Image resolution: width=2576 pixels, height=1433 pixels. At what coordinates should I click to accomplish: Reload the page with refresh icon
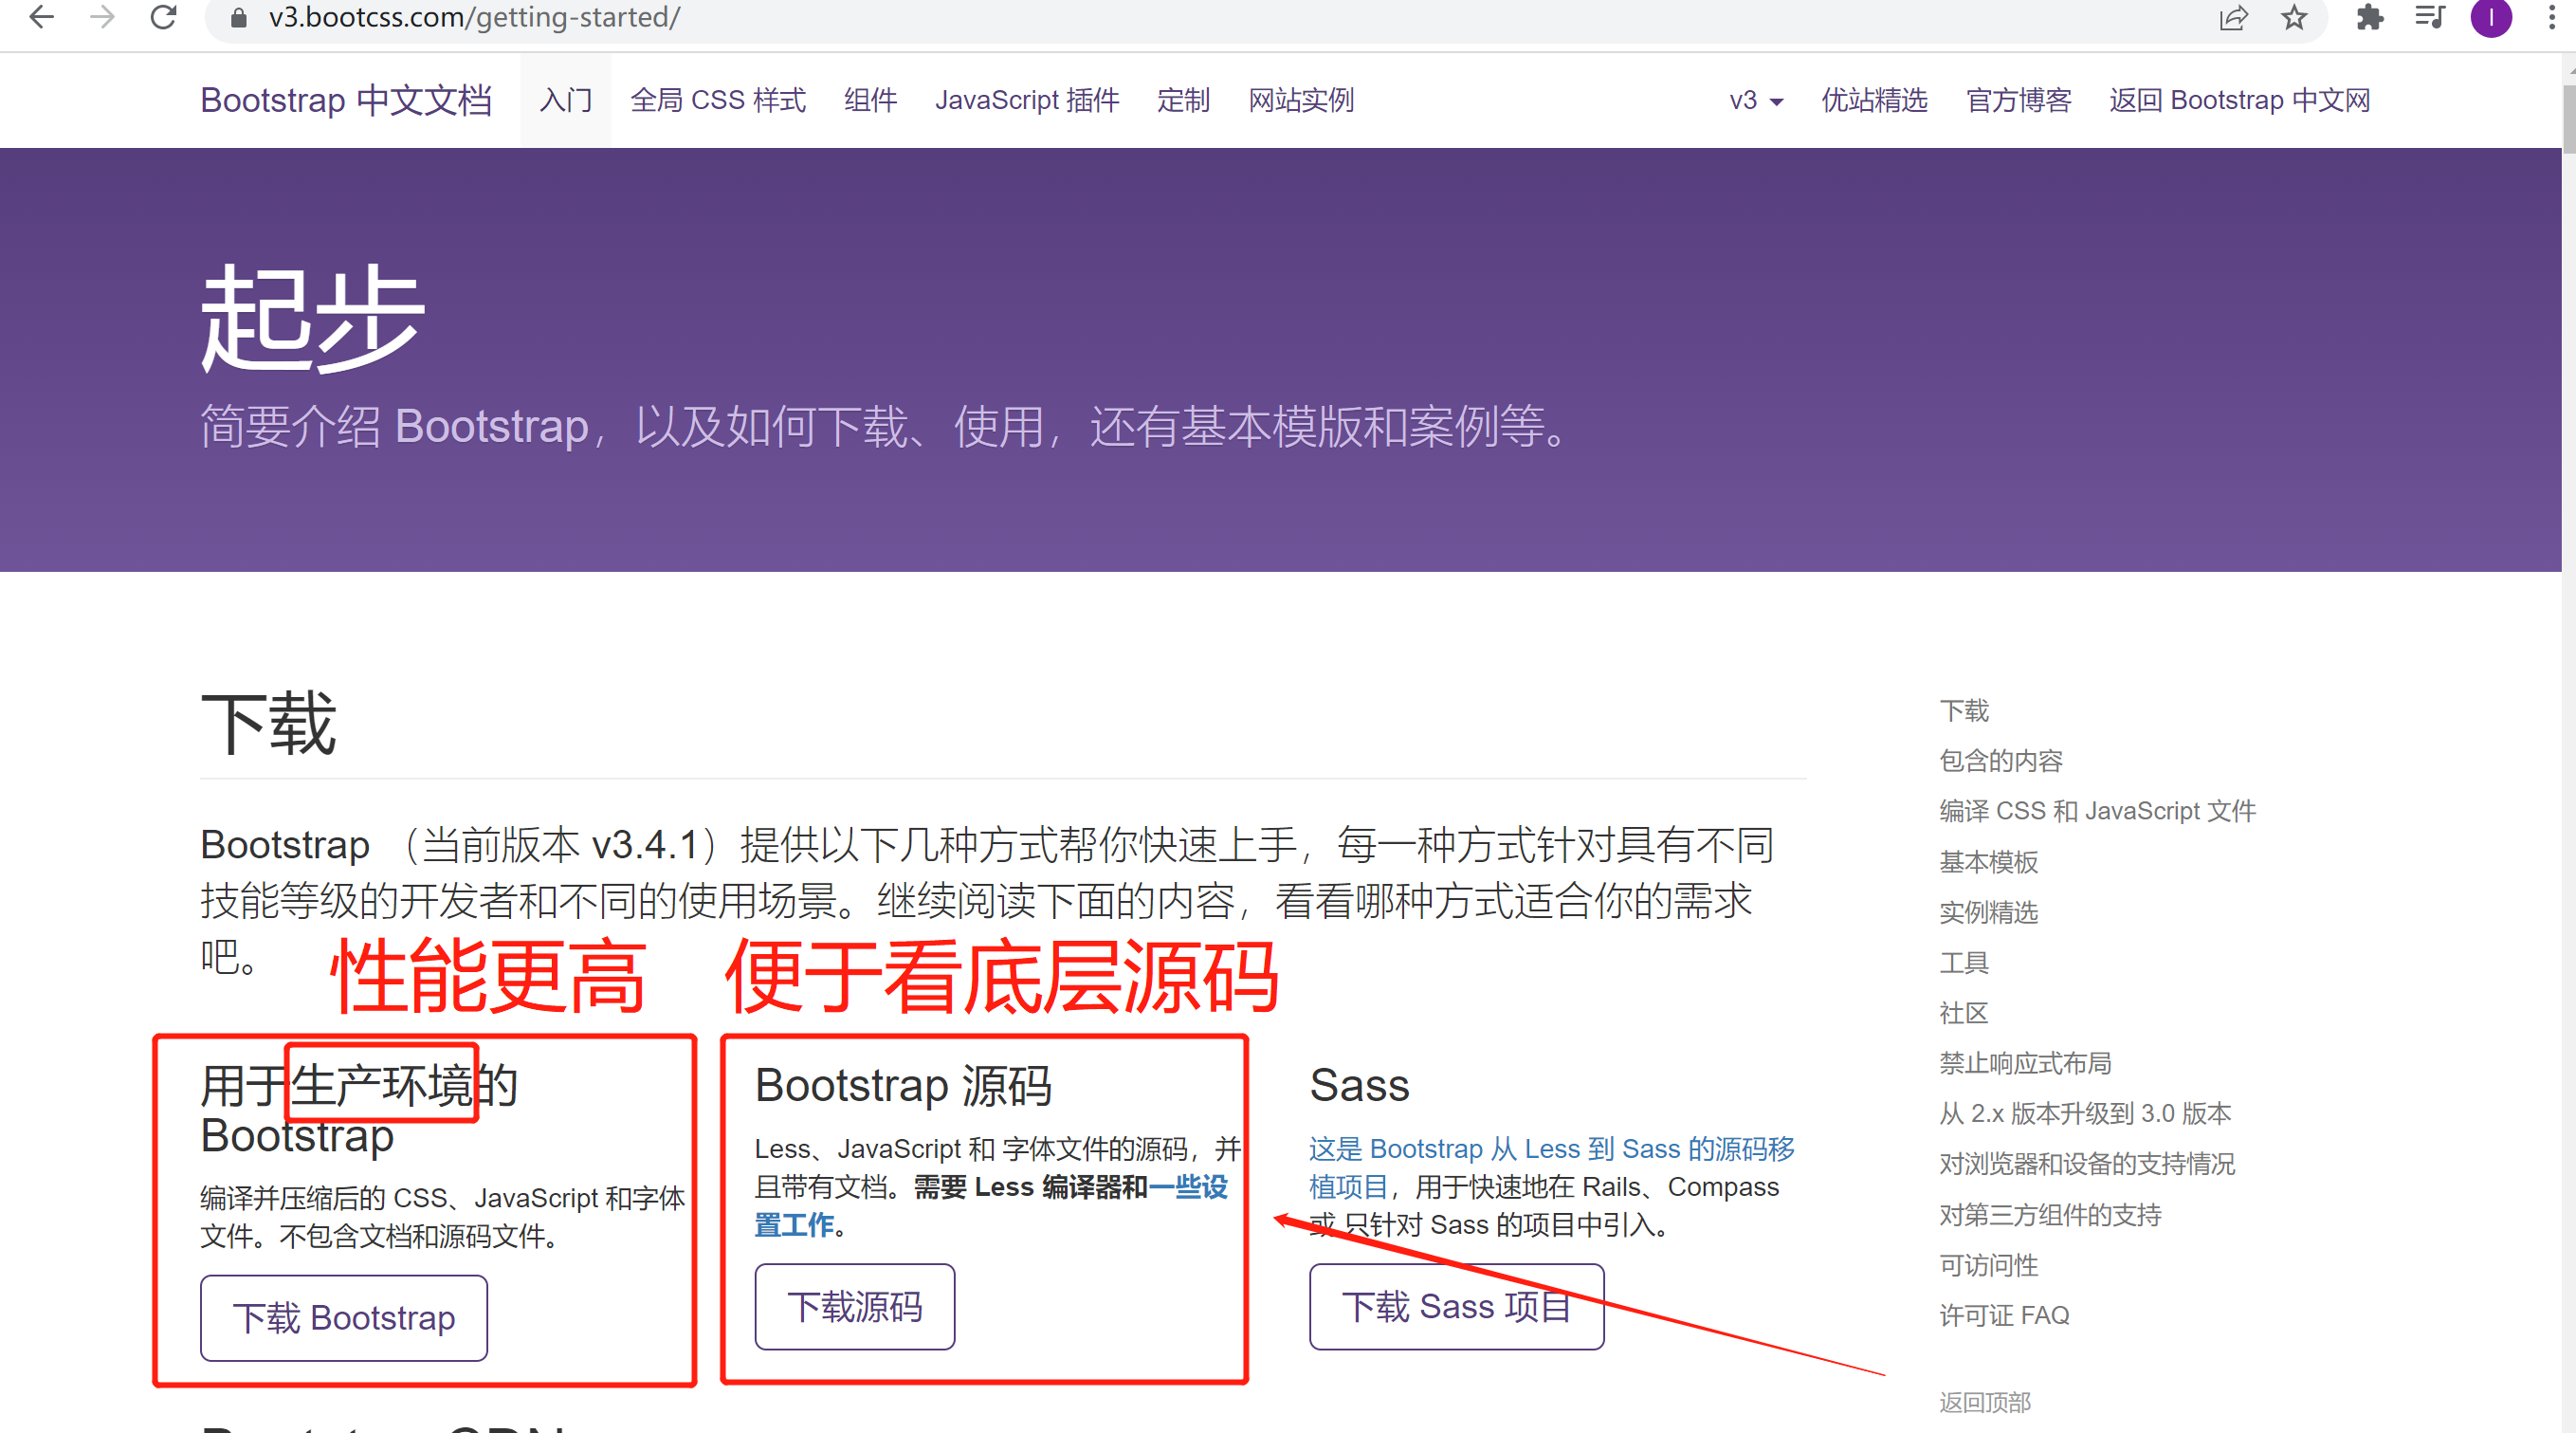point(163,17)
